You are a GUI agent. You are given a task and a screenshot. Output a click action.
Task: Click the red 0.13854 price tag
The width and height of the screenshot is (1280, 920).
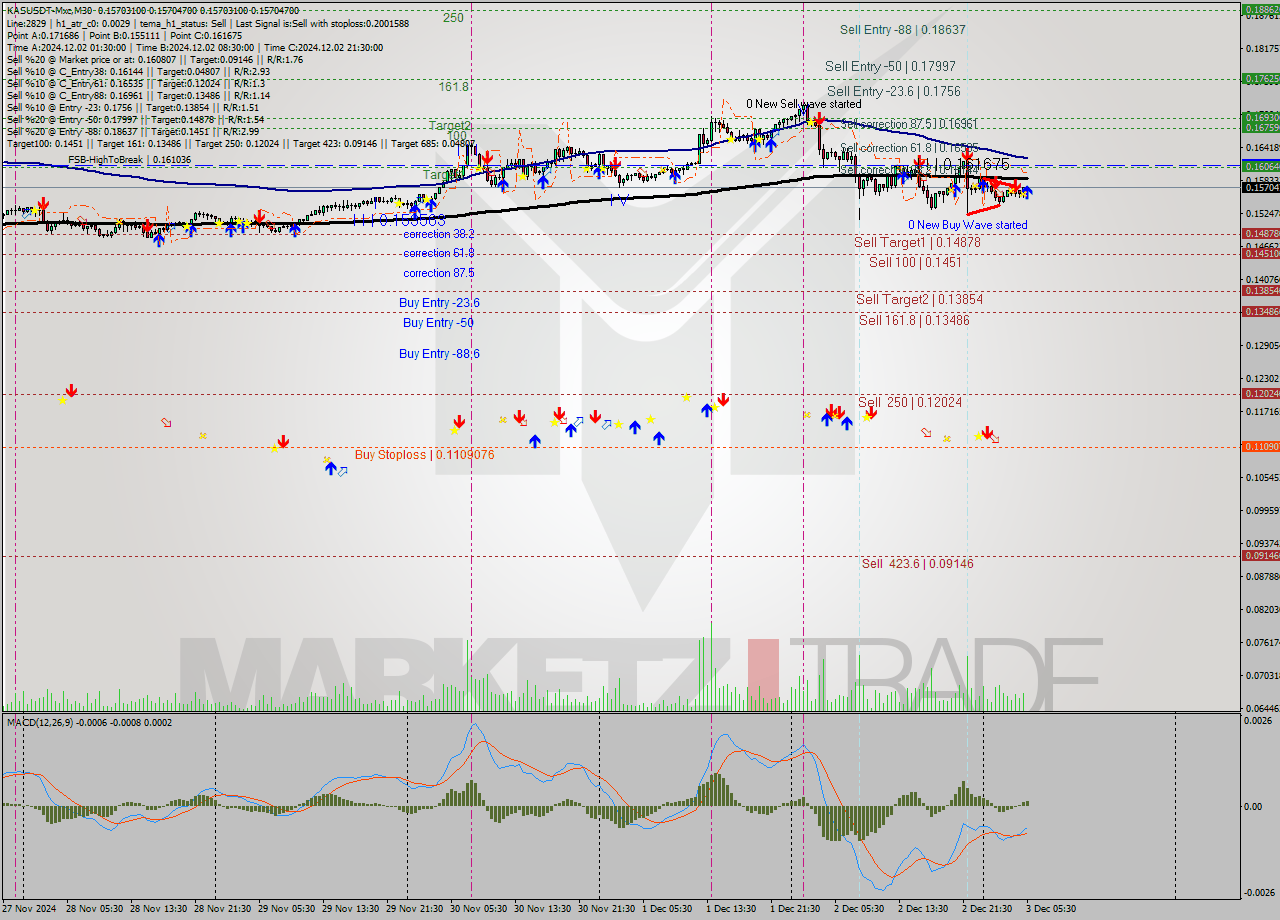pos(1260,290)
